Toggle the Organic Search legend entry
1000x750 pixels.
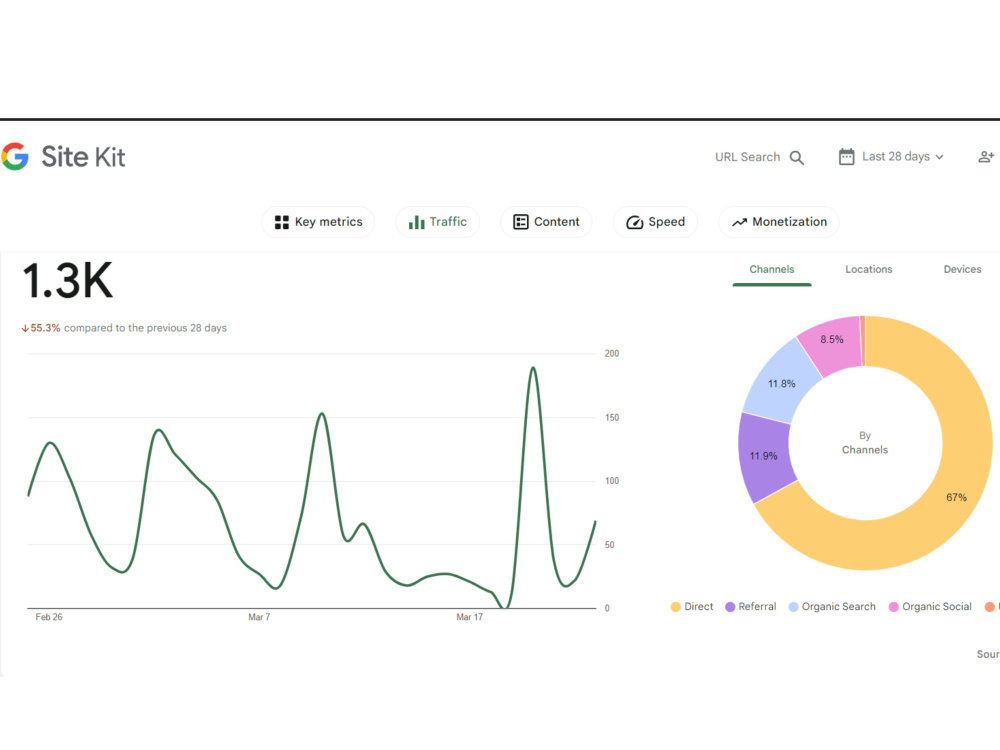tap(832, 607)
